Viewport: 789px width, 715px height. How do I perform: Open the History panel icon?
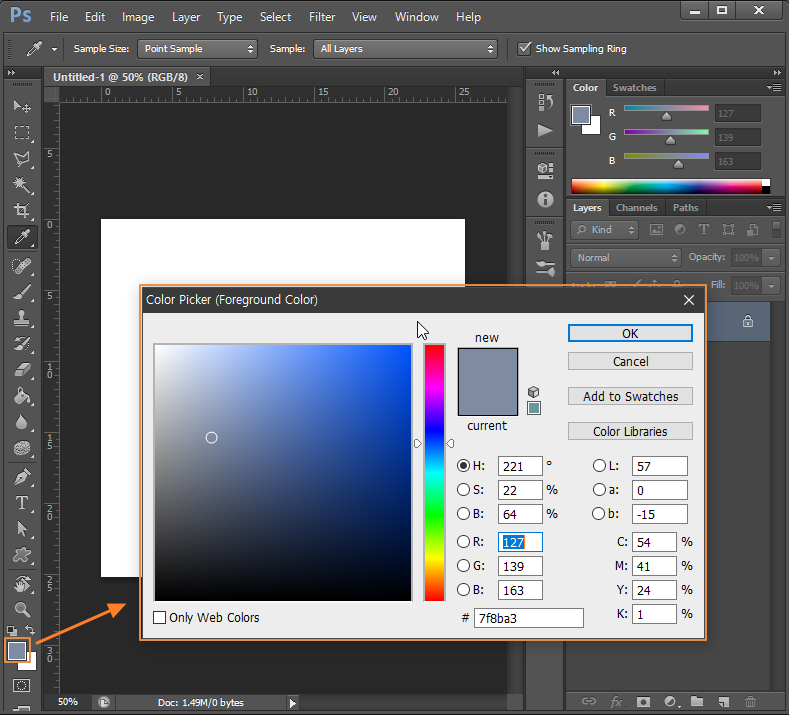point(545,102)
